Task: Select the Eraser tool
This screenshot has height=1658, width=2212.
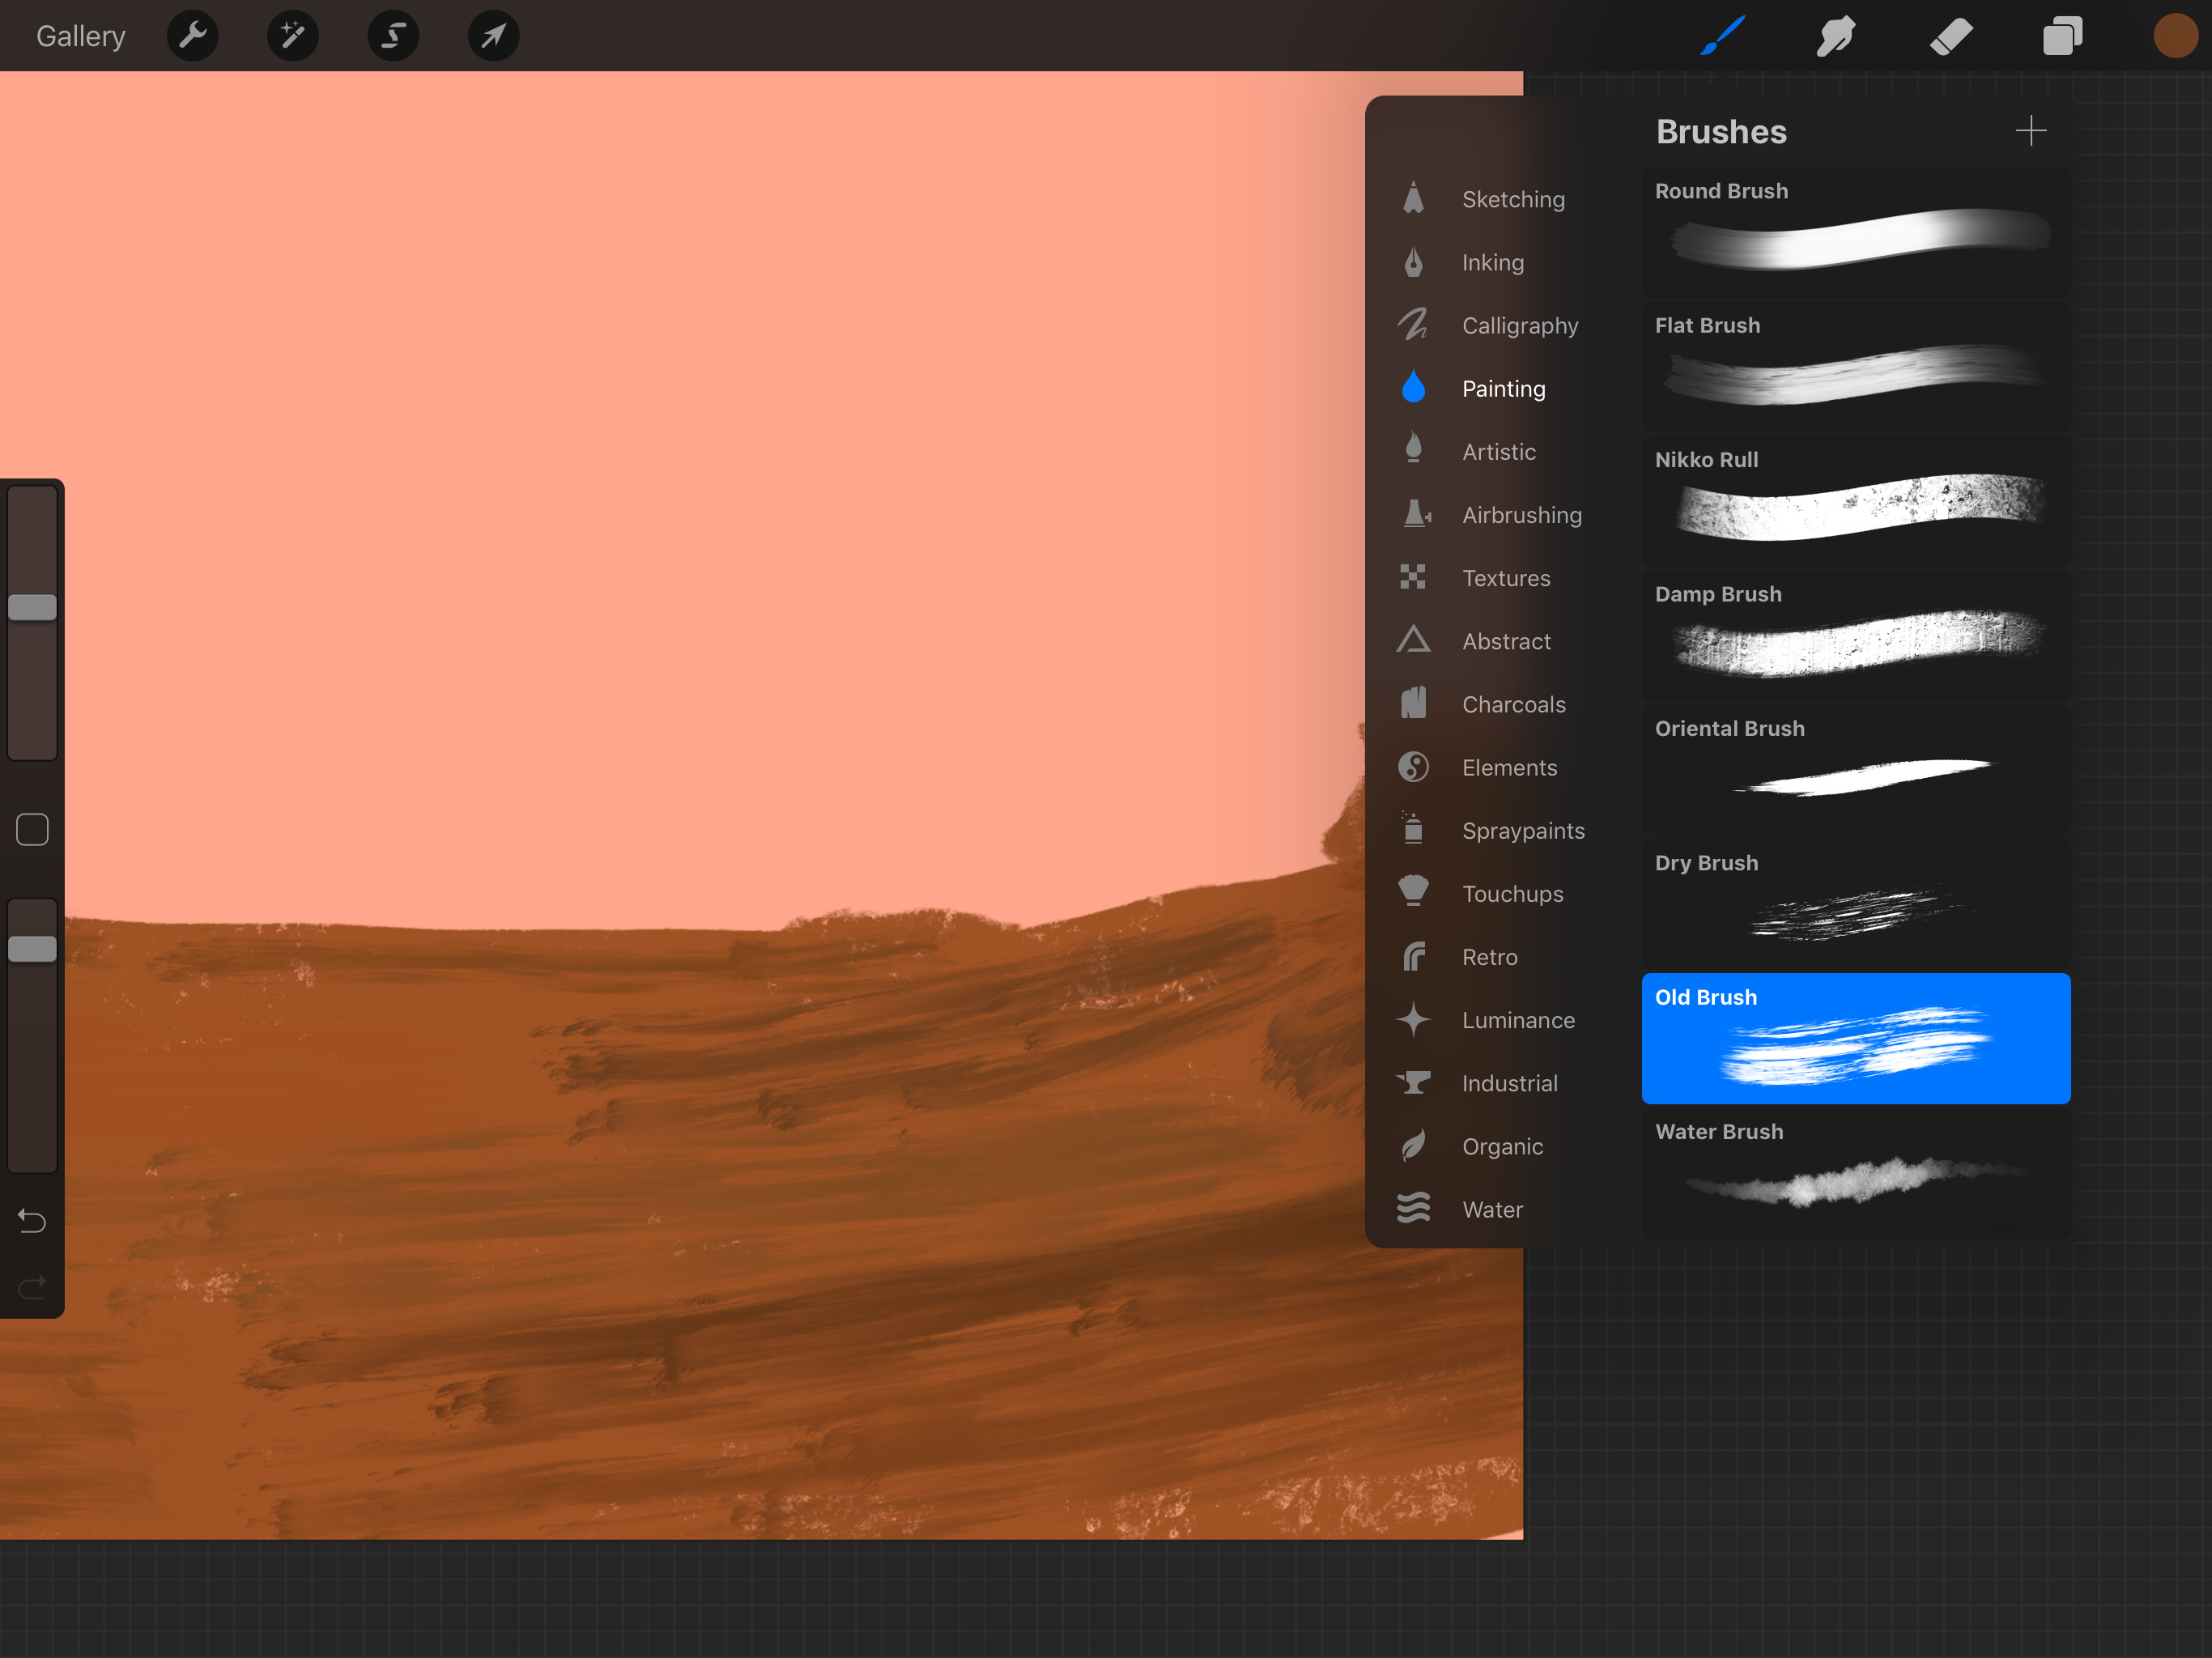Action: click(x=1950, y=36)
